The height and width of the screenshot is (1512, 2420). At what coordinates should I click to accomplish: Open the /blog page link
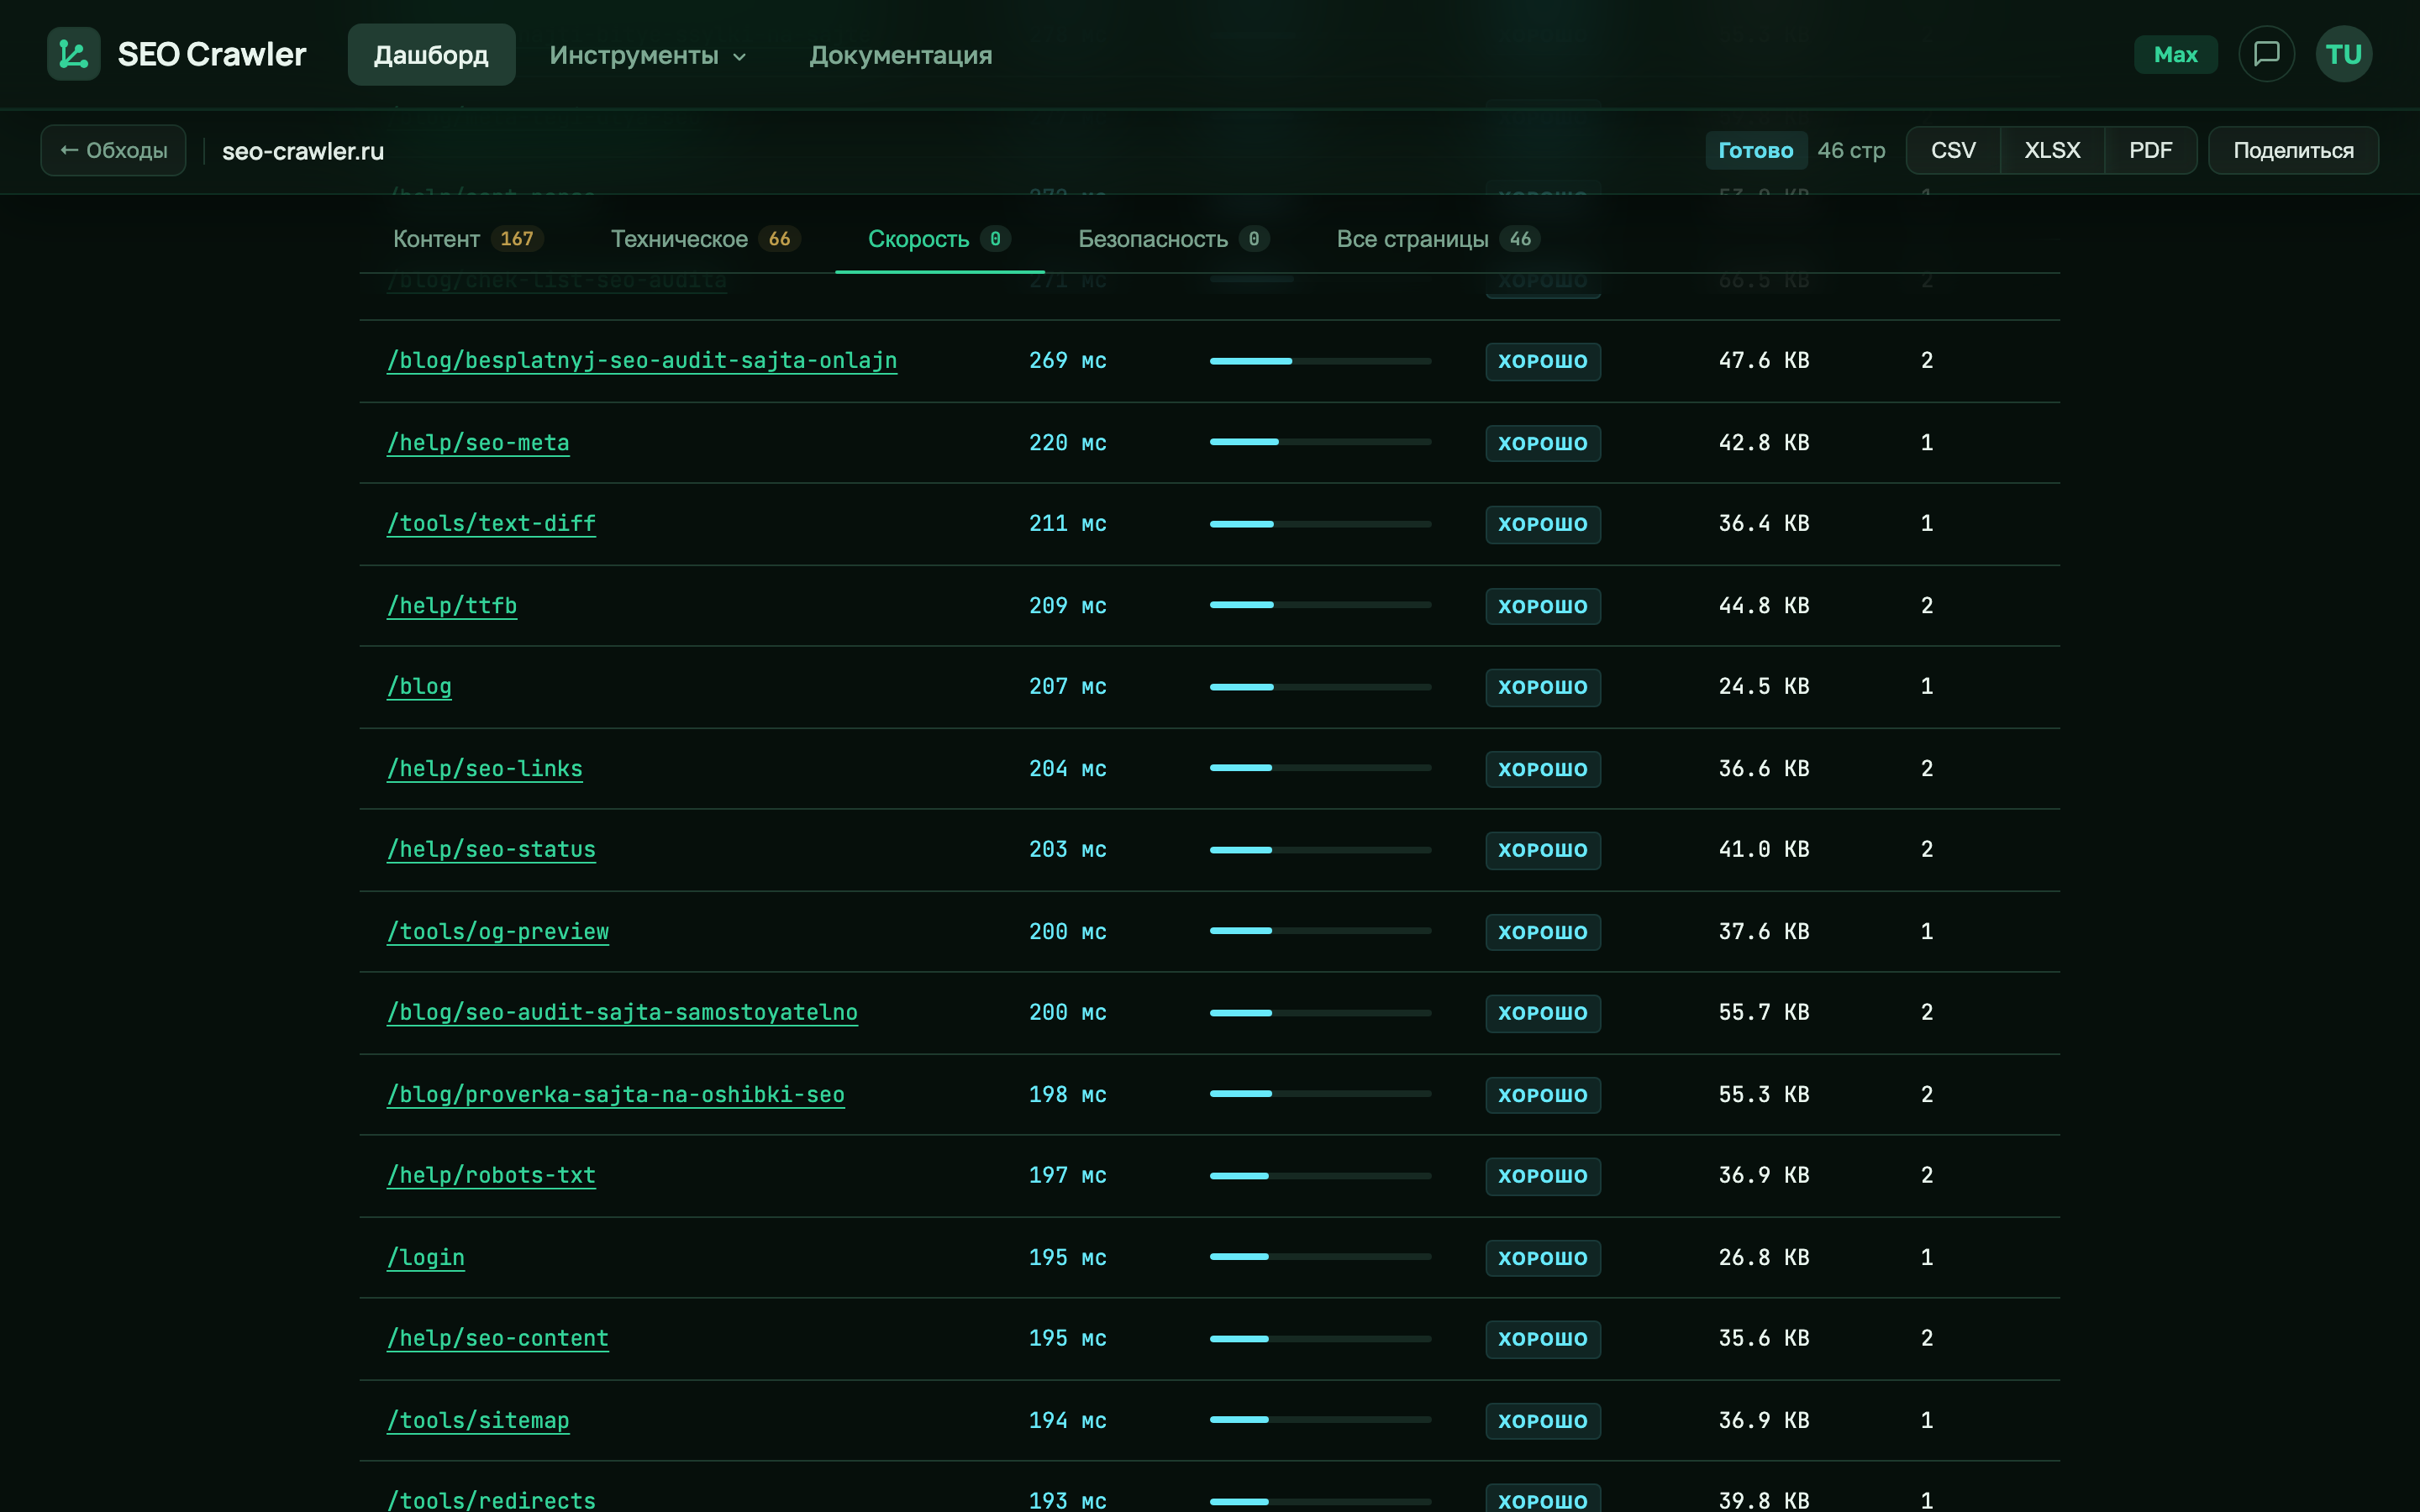tap(419, 687)
